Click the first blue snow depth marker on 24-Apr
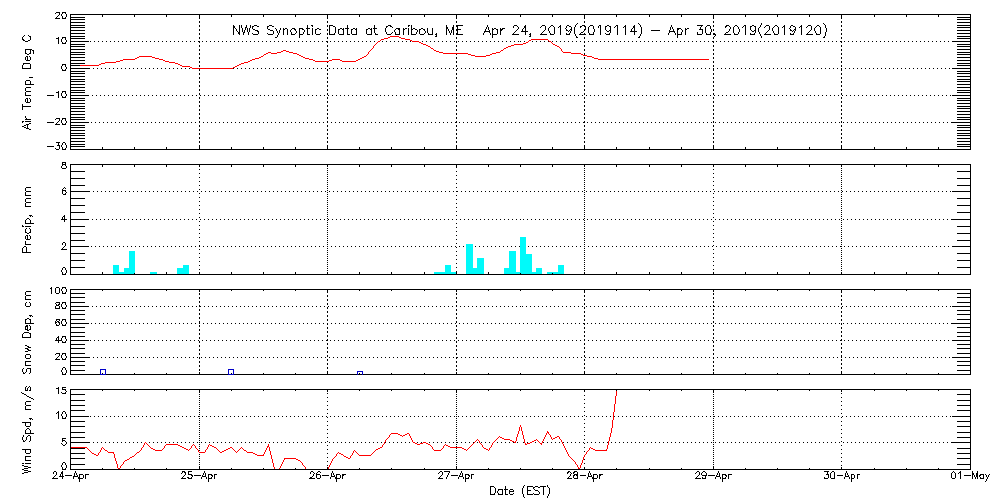Screen dimensions: 1000x500 coord(103,372)
